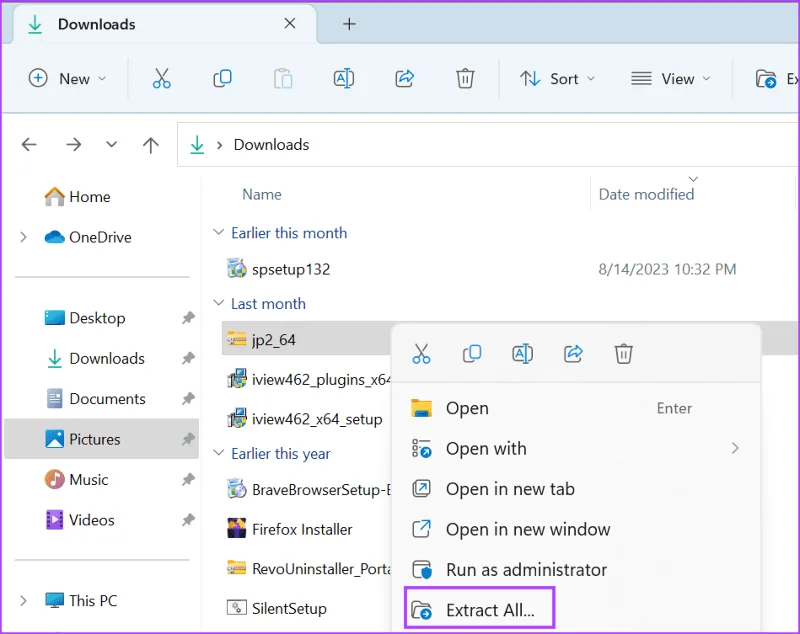Image resolution: width=800 pixels, height=634 pixels.
Task: Expand the address bar chevron before Downloads
Action: (219, 145)
